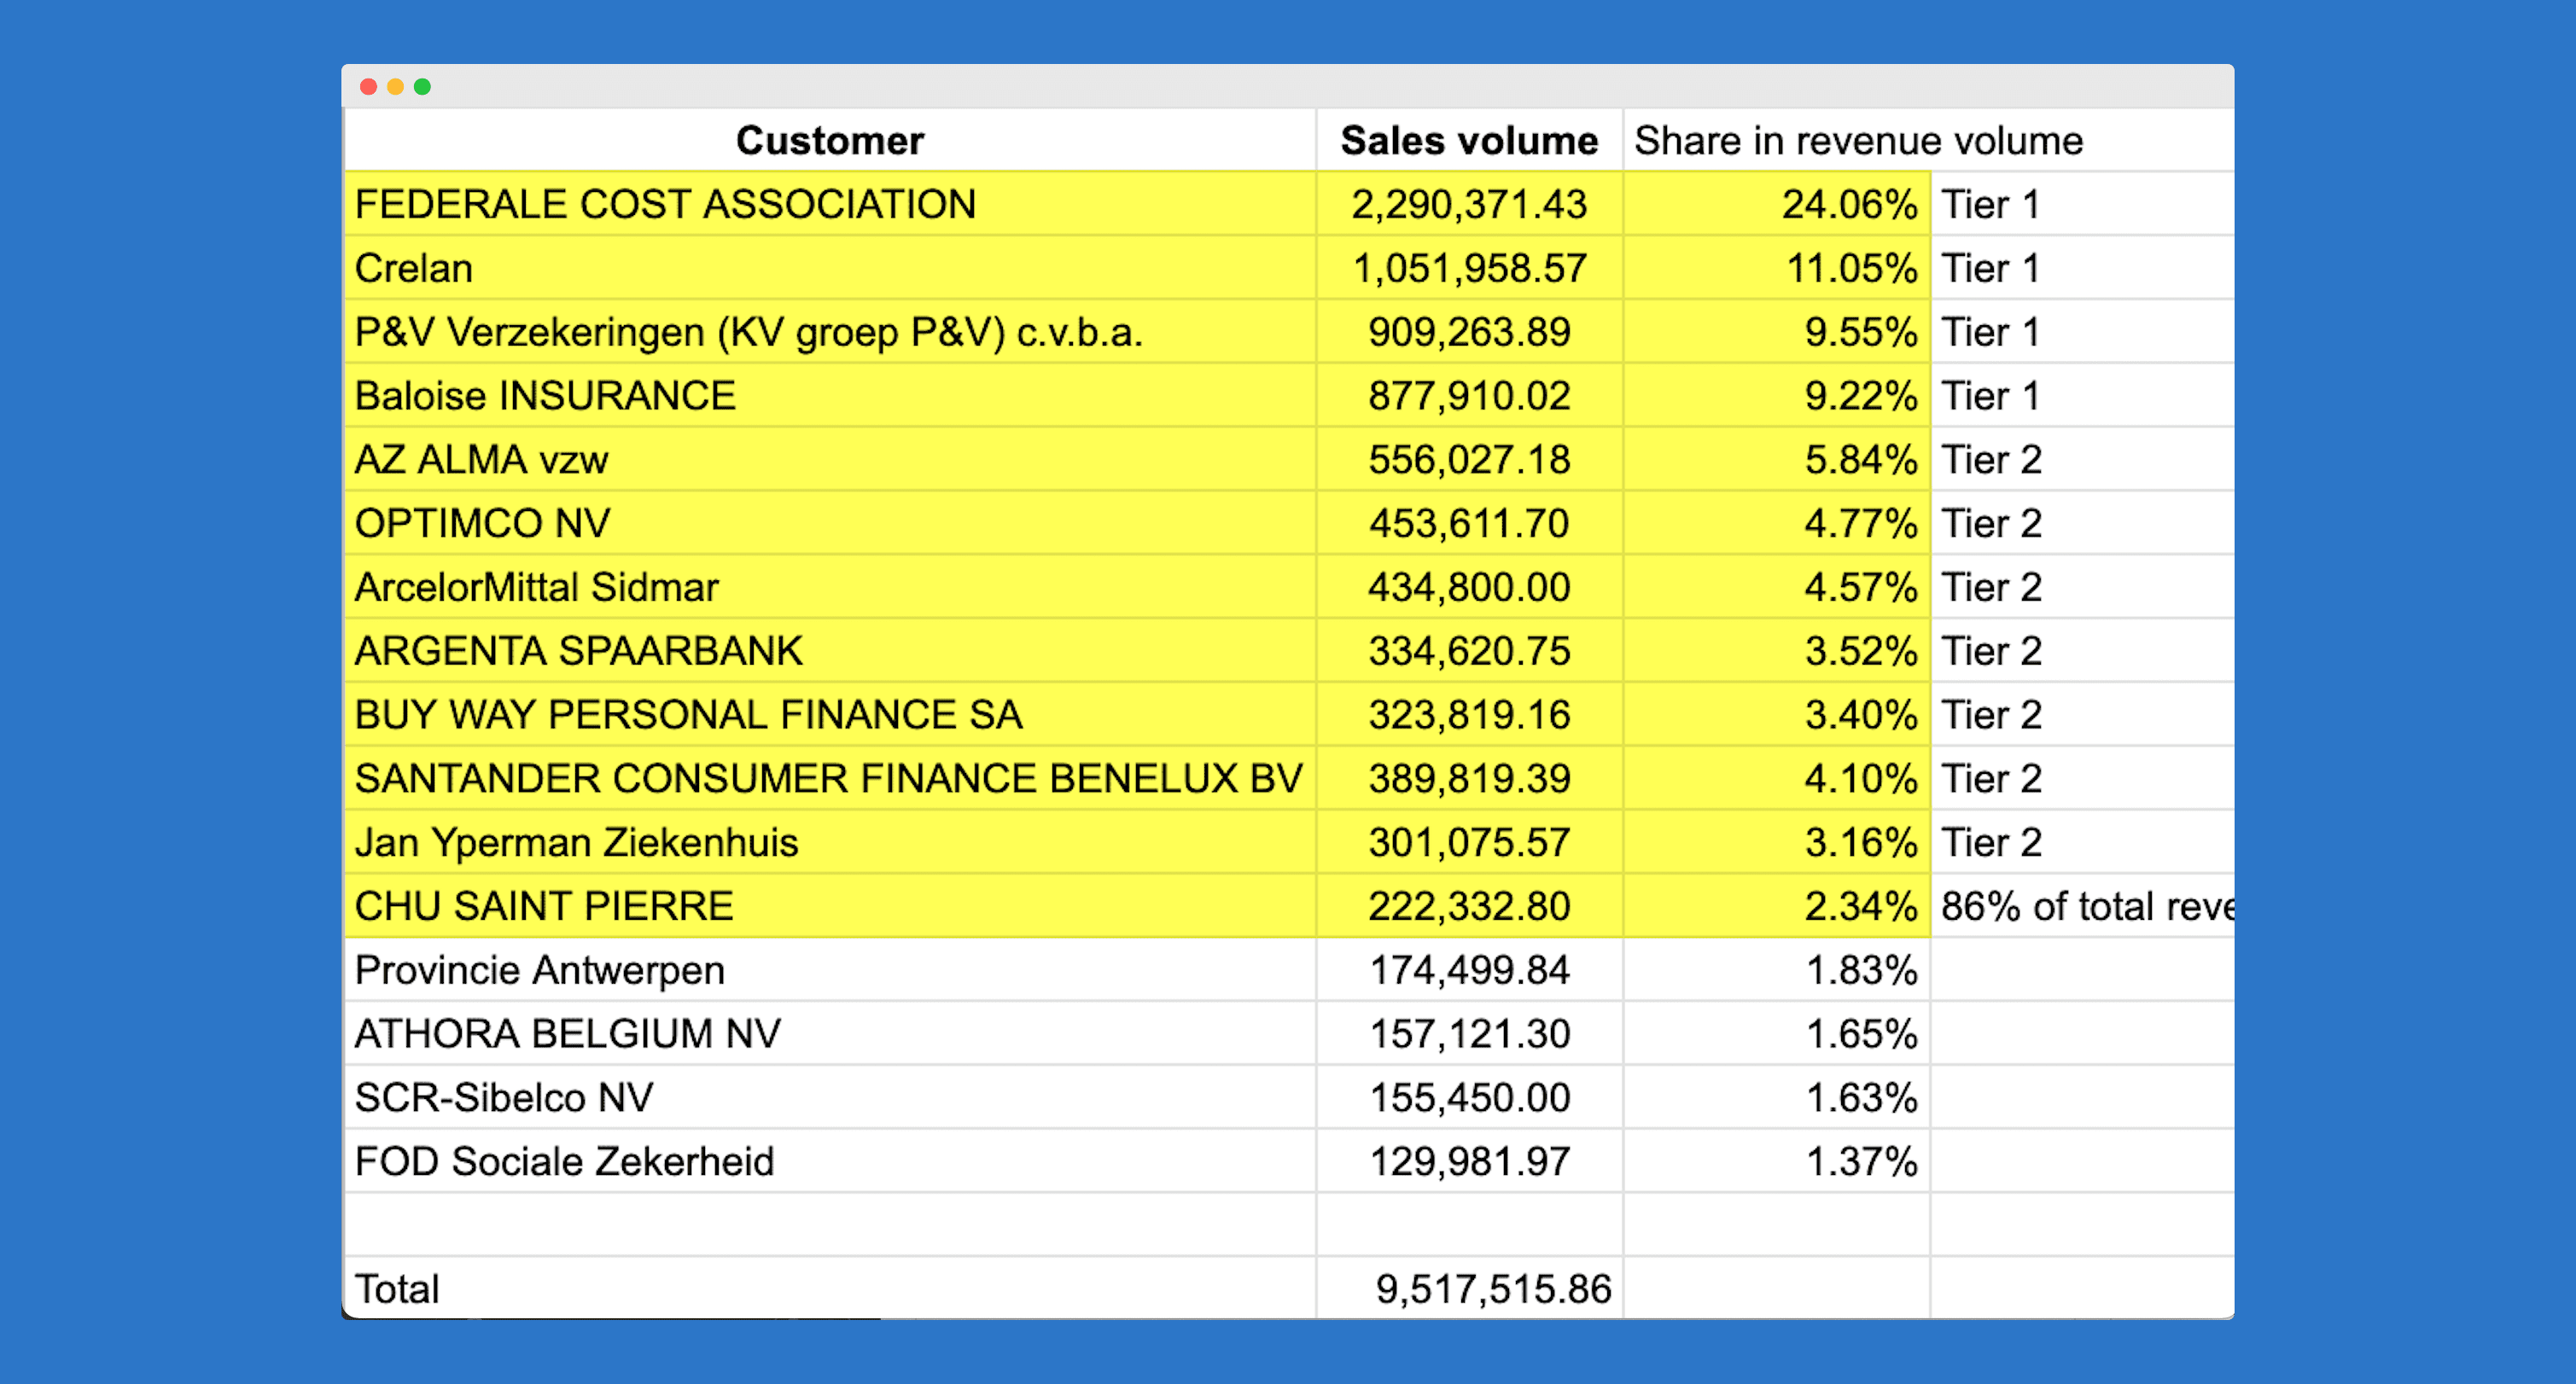Click the Sales volume header
2576x1384 pixels.
click(x=1467, y=140)
